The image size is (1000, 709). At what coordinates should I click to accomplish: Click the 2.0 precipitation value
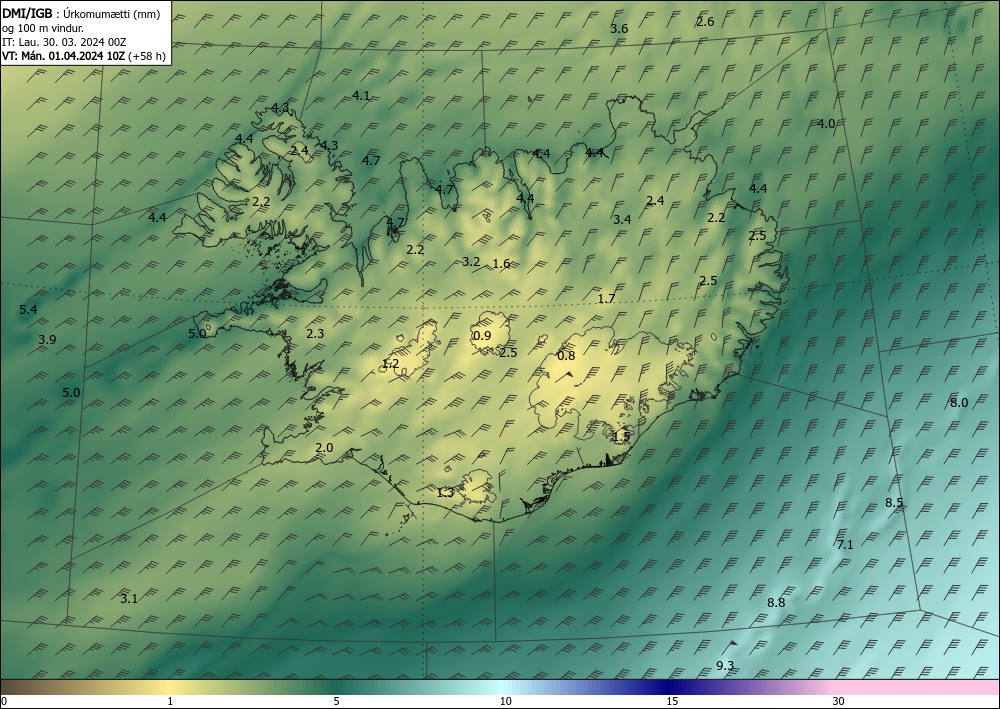tap(324, 448)
